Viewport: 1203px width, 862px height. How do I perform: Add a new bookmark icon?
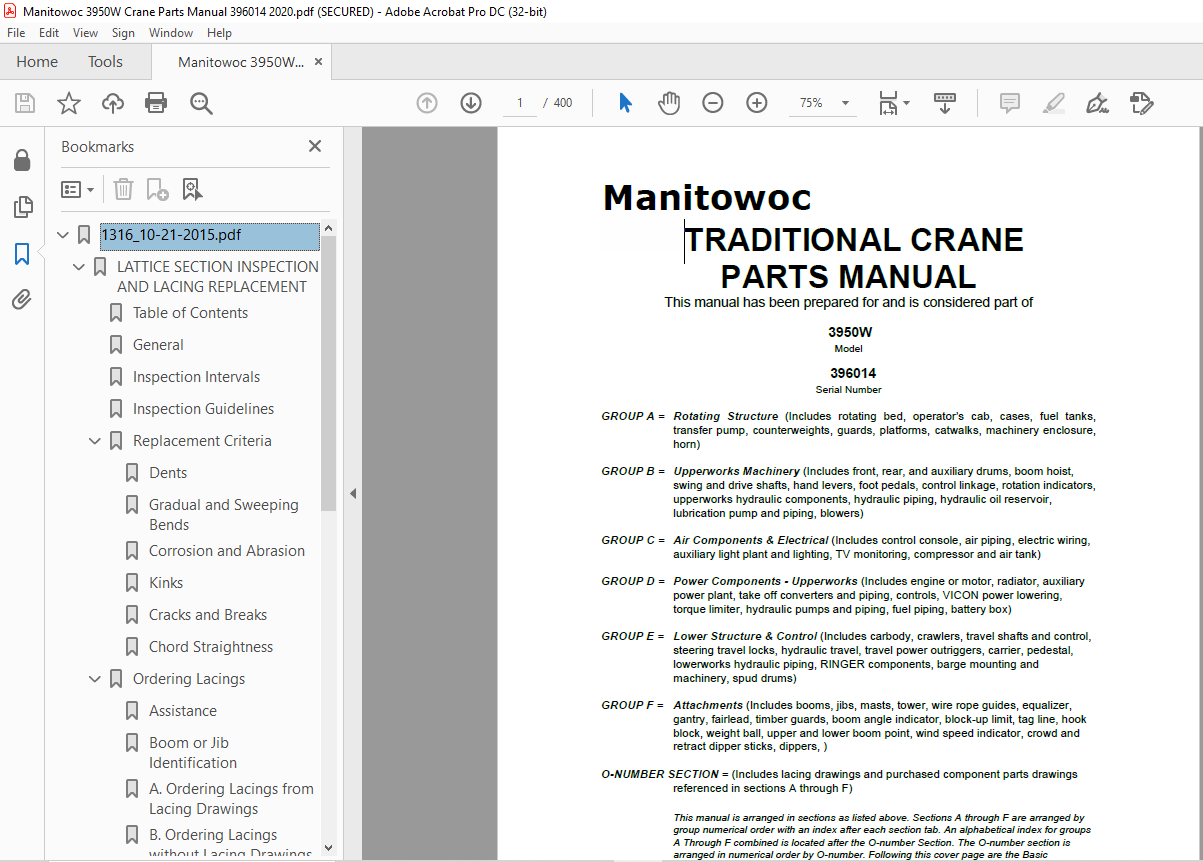point(157,189)
